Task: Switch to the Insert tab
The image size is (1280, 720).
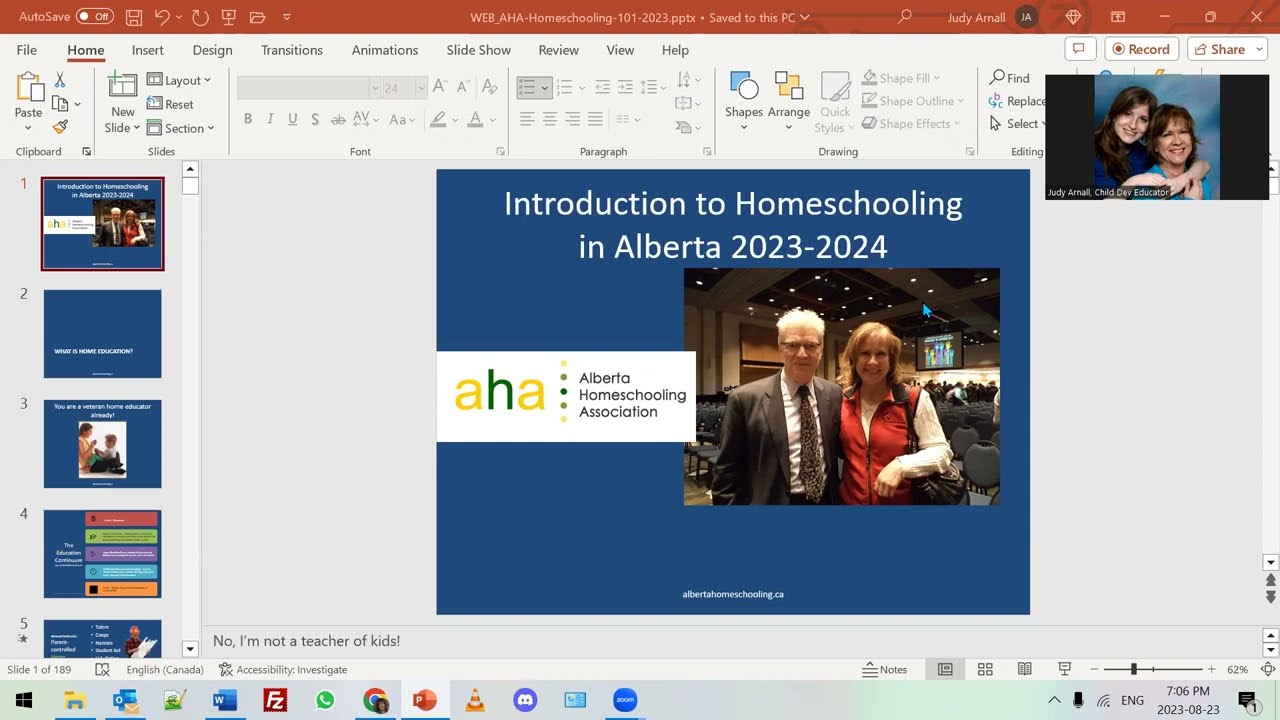Action: (x=147, y=50)
